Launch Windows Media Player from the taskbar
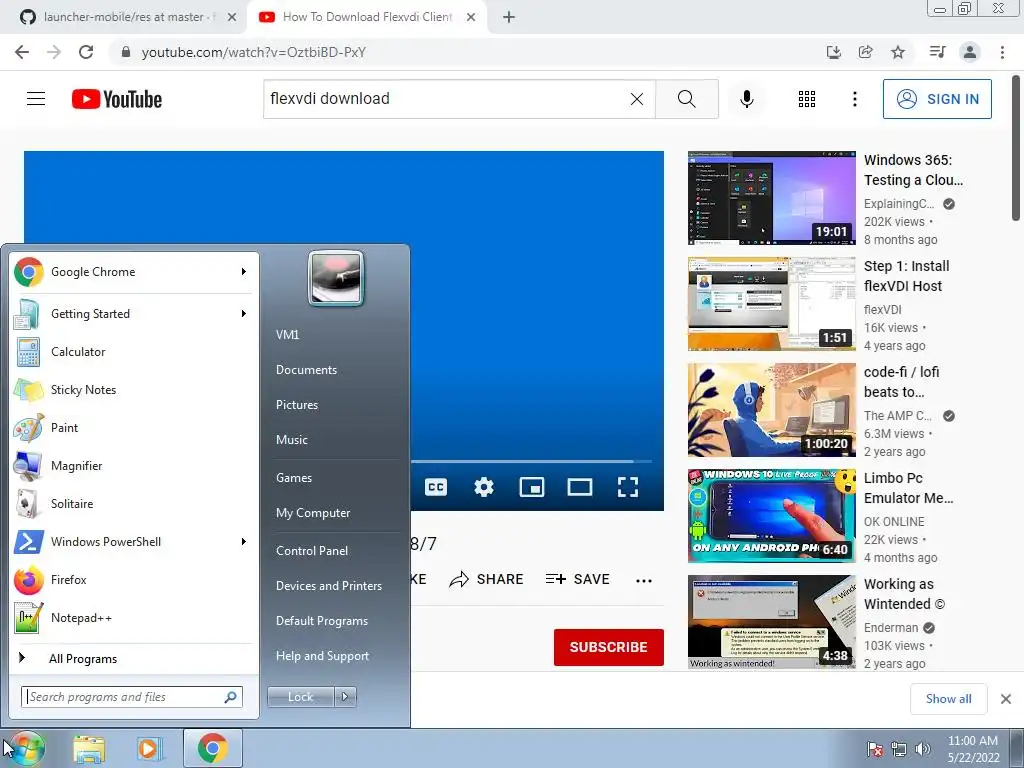1024x768 pixels. [x=150, y=748]
